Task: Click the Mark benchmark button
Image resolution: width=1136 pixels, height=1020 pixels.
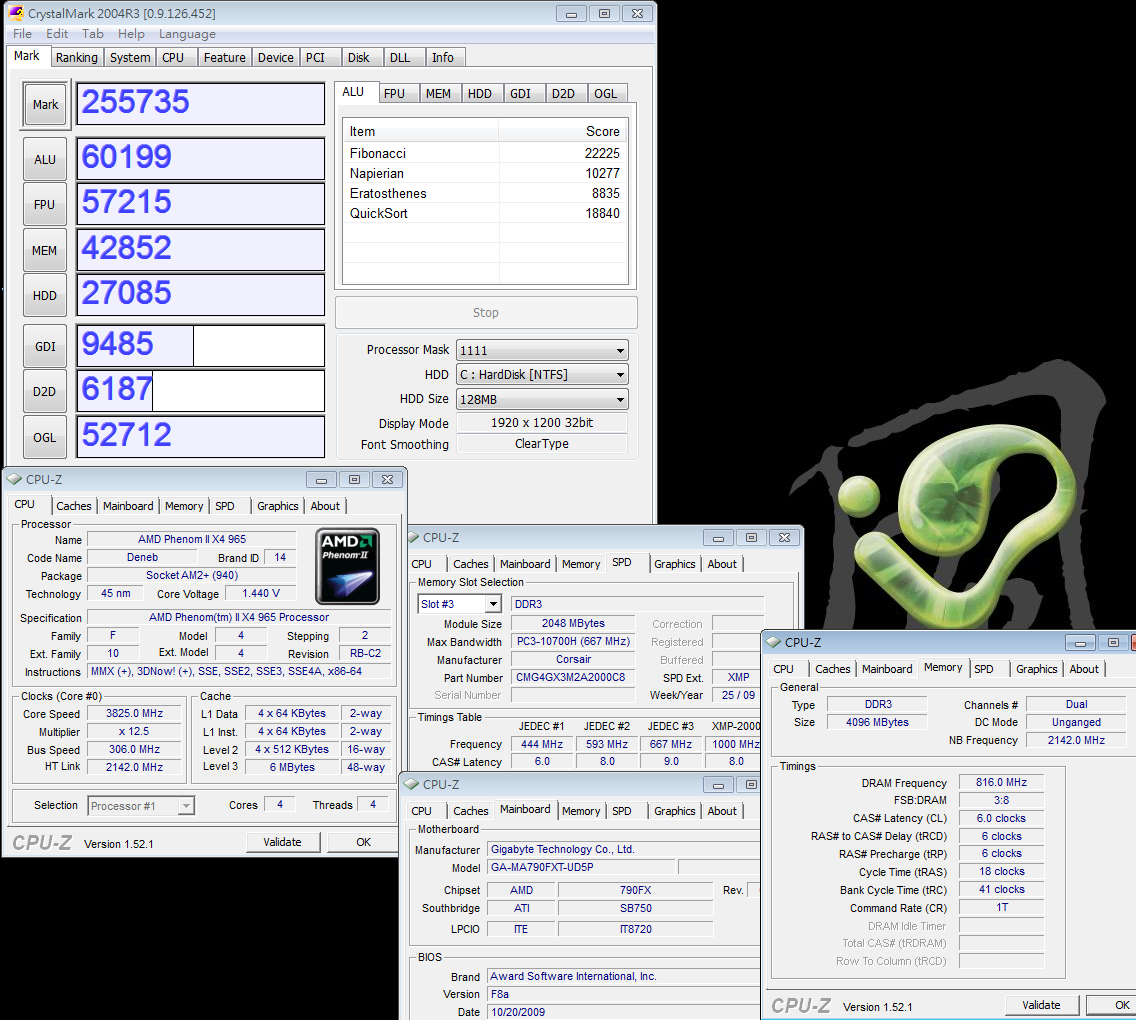Action: tap(45, 105)
